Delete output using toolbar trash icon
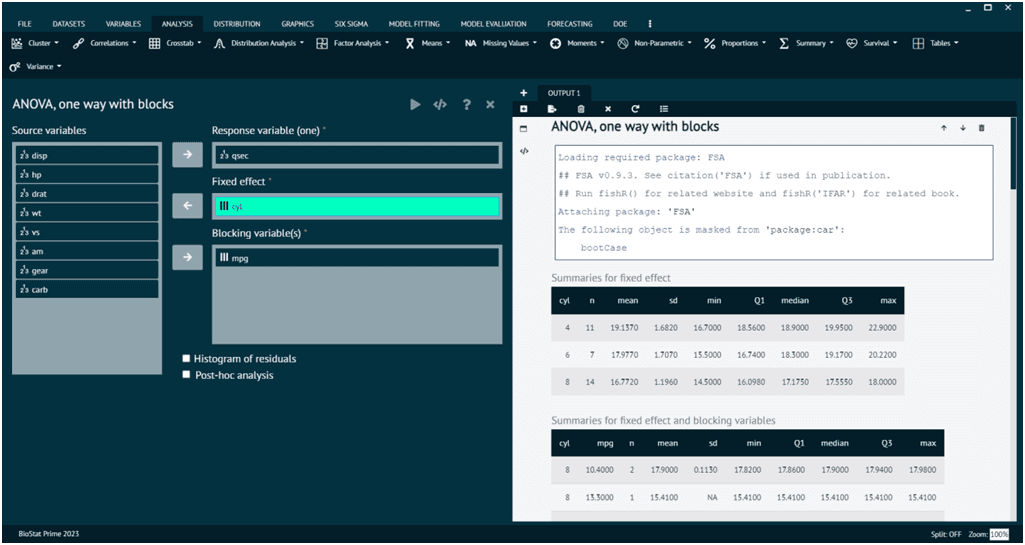The width and height of the screenshot is (1025, 545). (581, 109)
